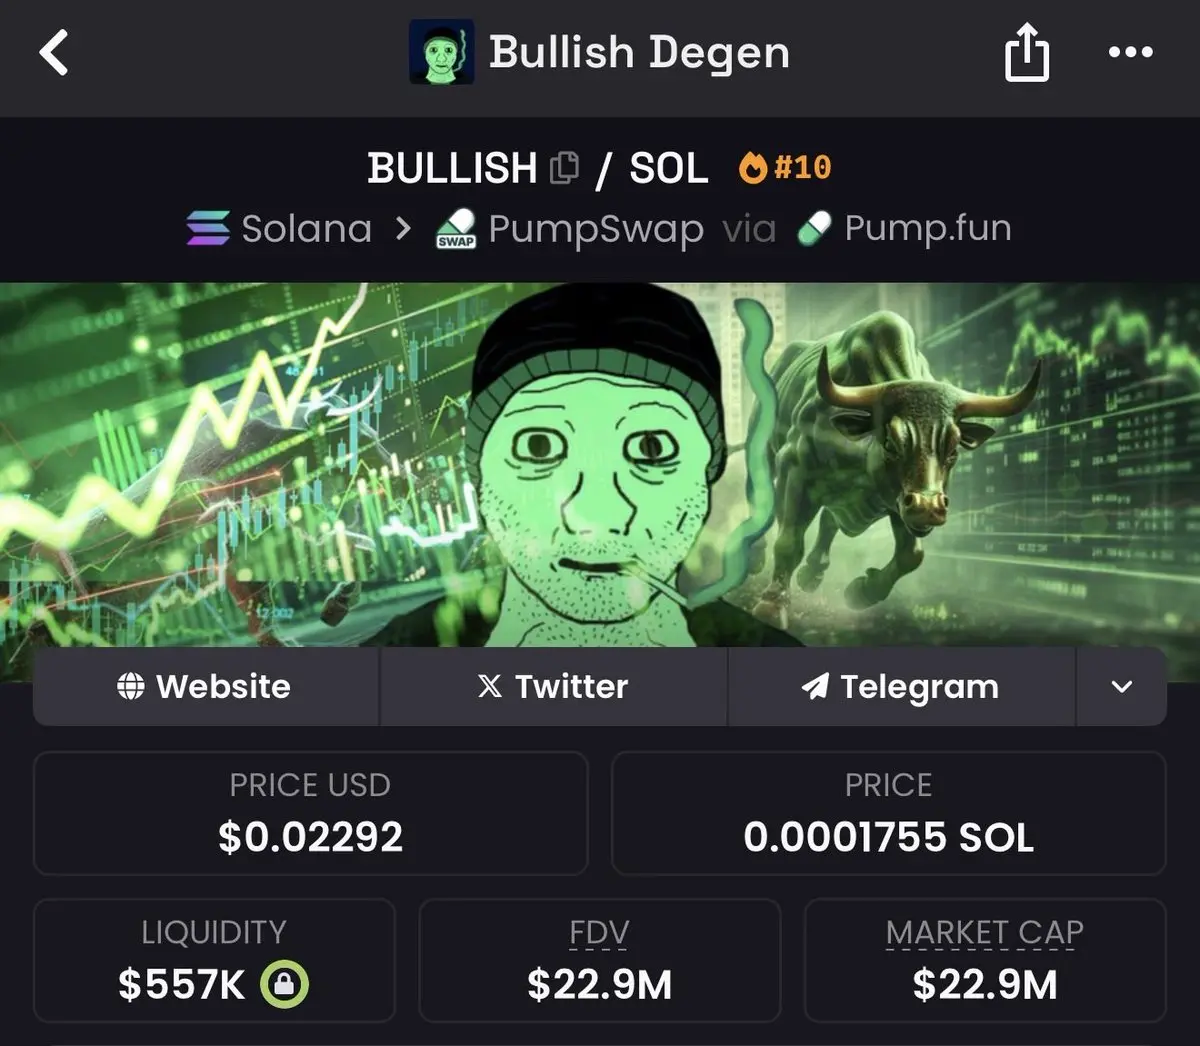Copy the BULLISH token address icon
Viewport: 1200px width, 1046px height.
pyautogui.click(x=565, y=168)
